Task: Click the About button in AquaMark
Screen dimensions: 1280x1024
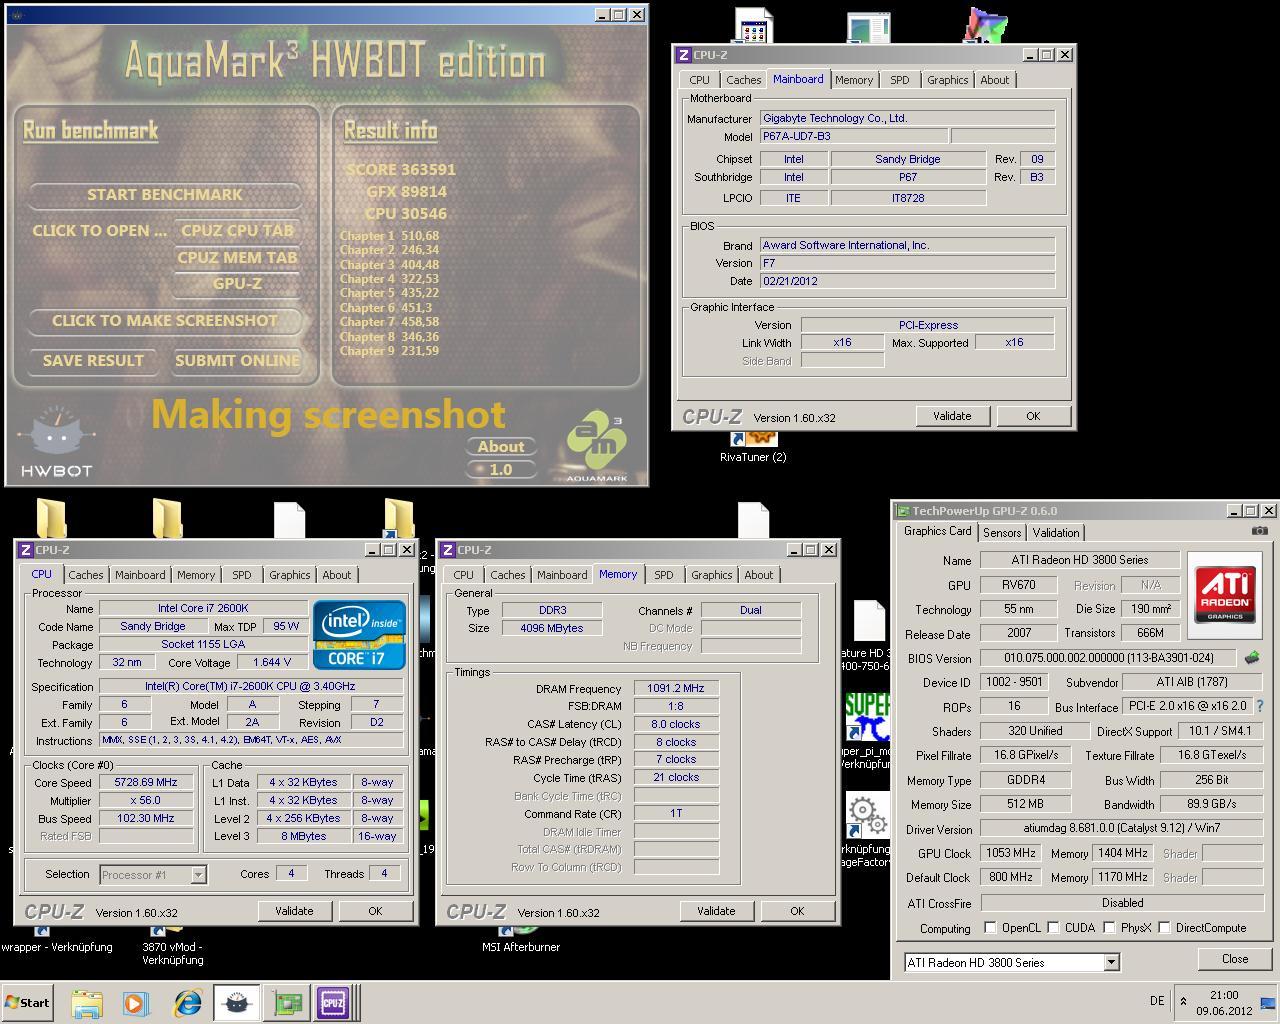Action: pyautogui.click(x=501, y=446)
